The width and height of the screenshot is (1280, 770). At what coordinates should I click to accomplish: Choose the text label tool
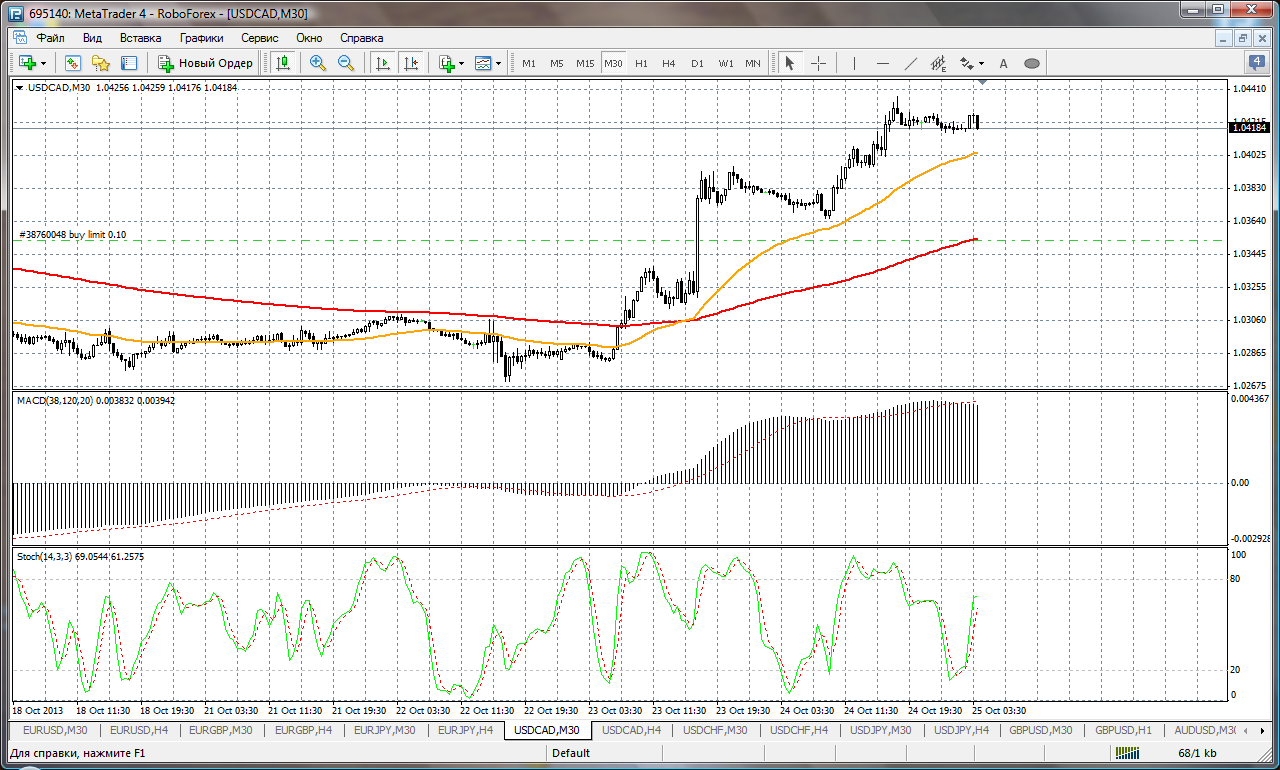point(1004,63)
